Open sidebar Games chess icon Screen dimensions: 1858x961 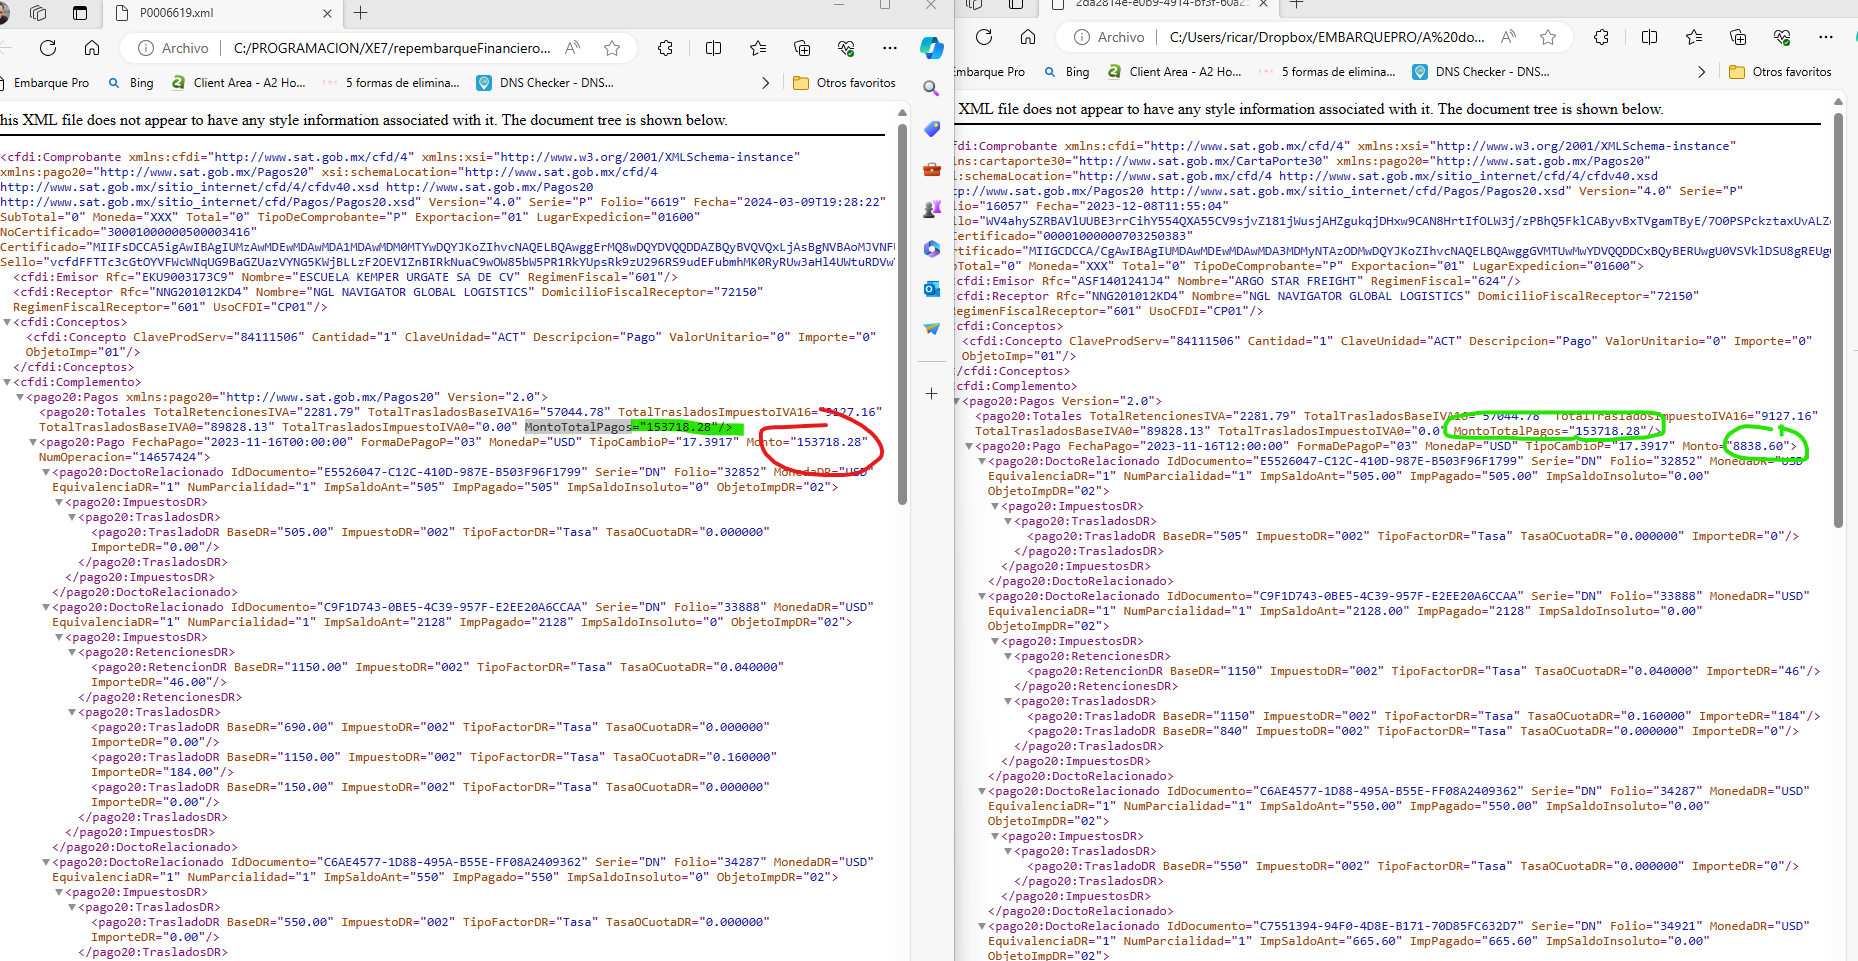(932, 209)
